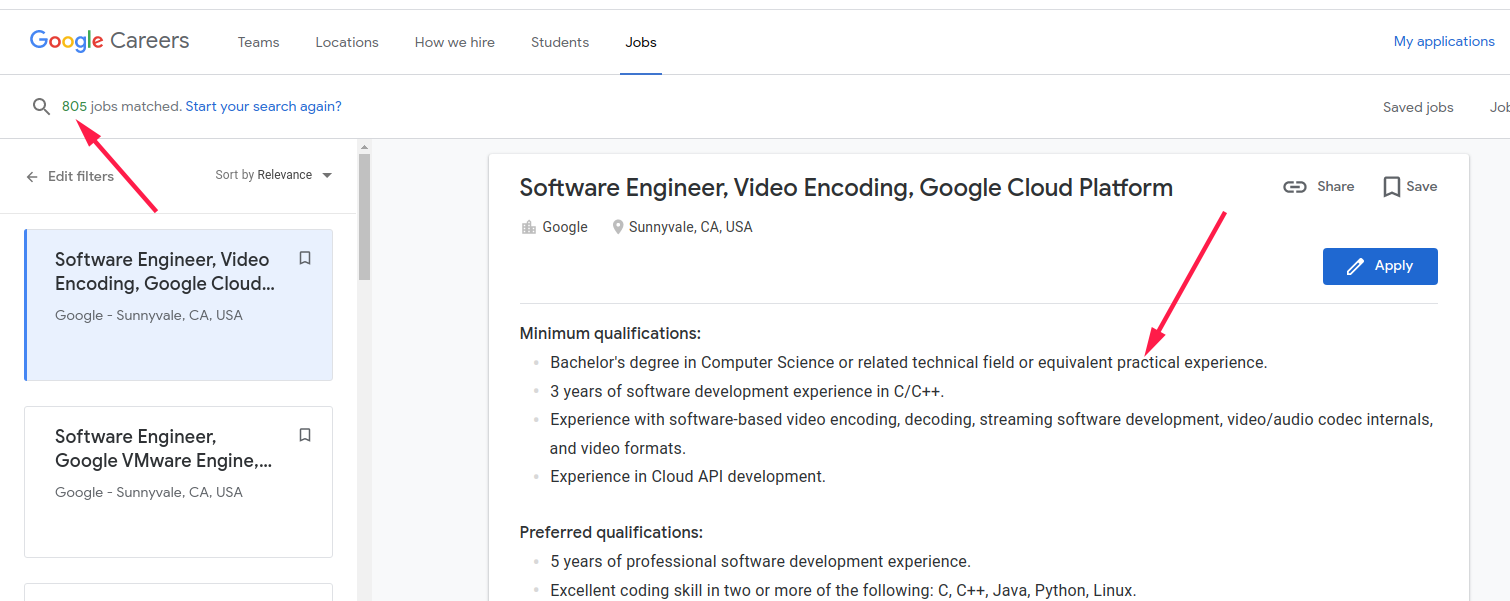Click the job list scrollbar thumb
The width and height of the screenshot is (1510, 601).
(x=364, y=215)
